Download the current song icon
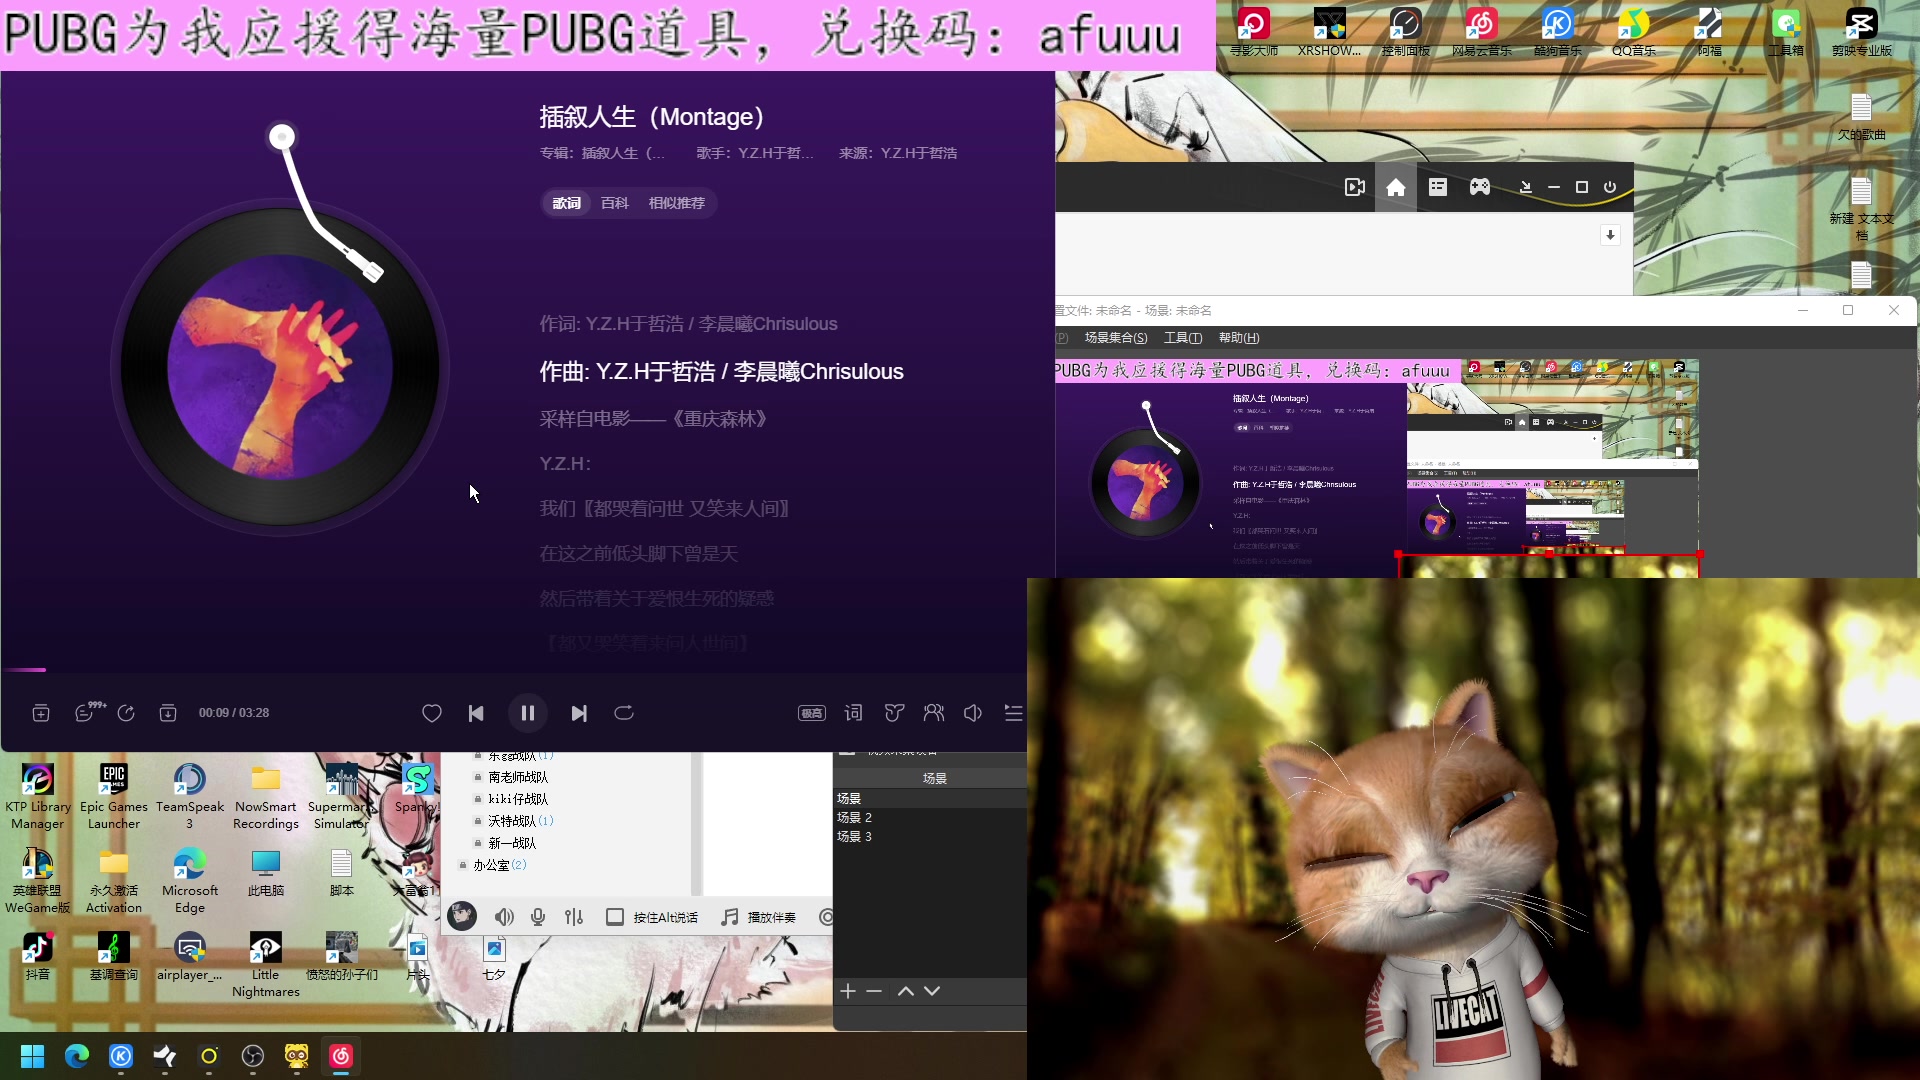 168,713
